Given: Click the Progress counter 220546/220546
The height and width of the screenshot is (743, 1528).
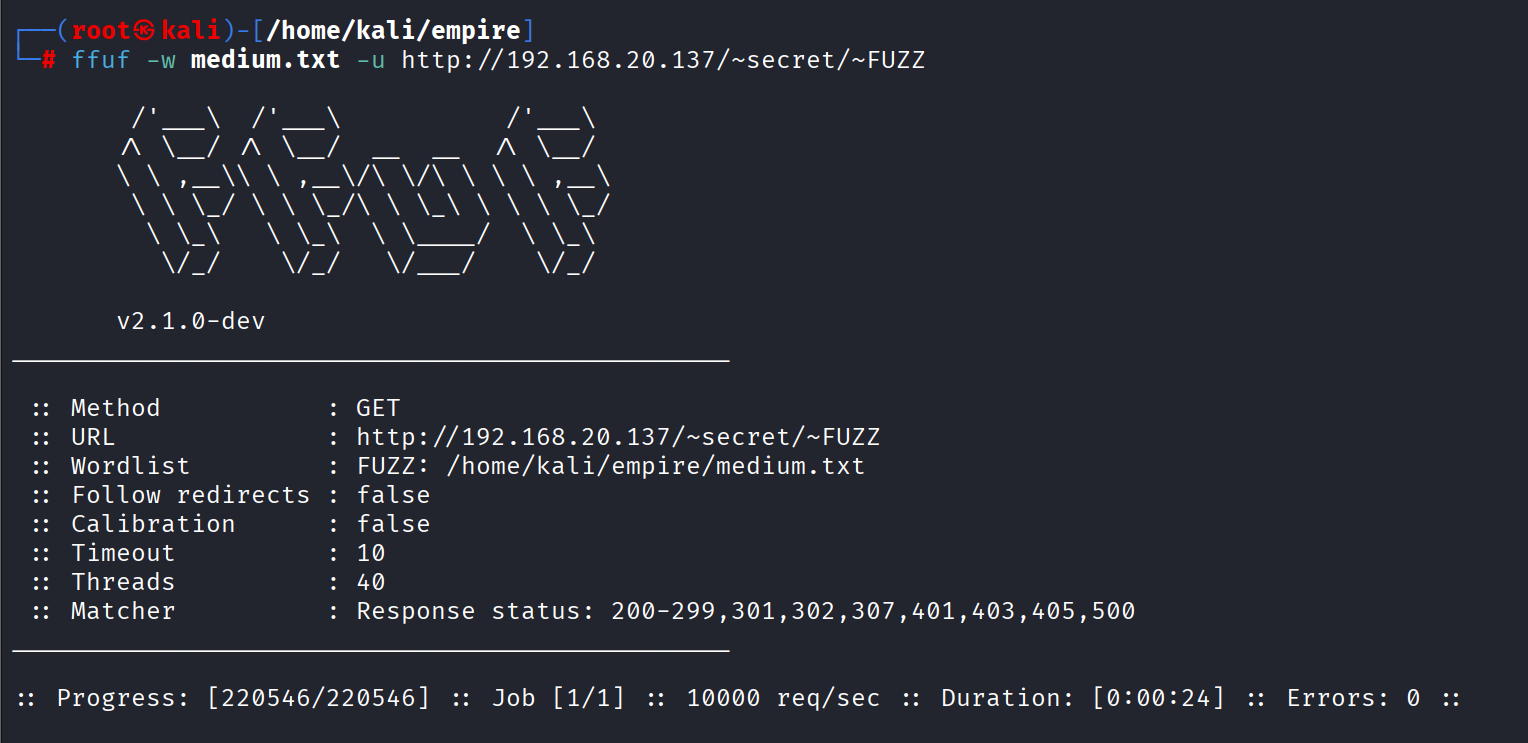Looking at the screenshot, I should pos(318,698).
